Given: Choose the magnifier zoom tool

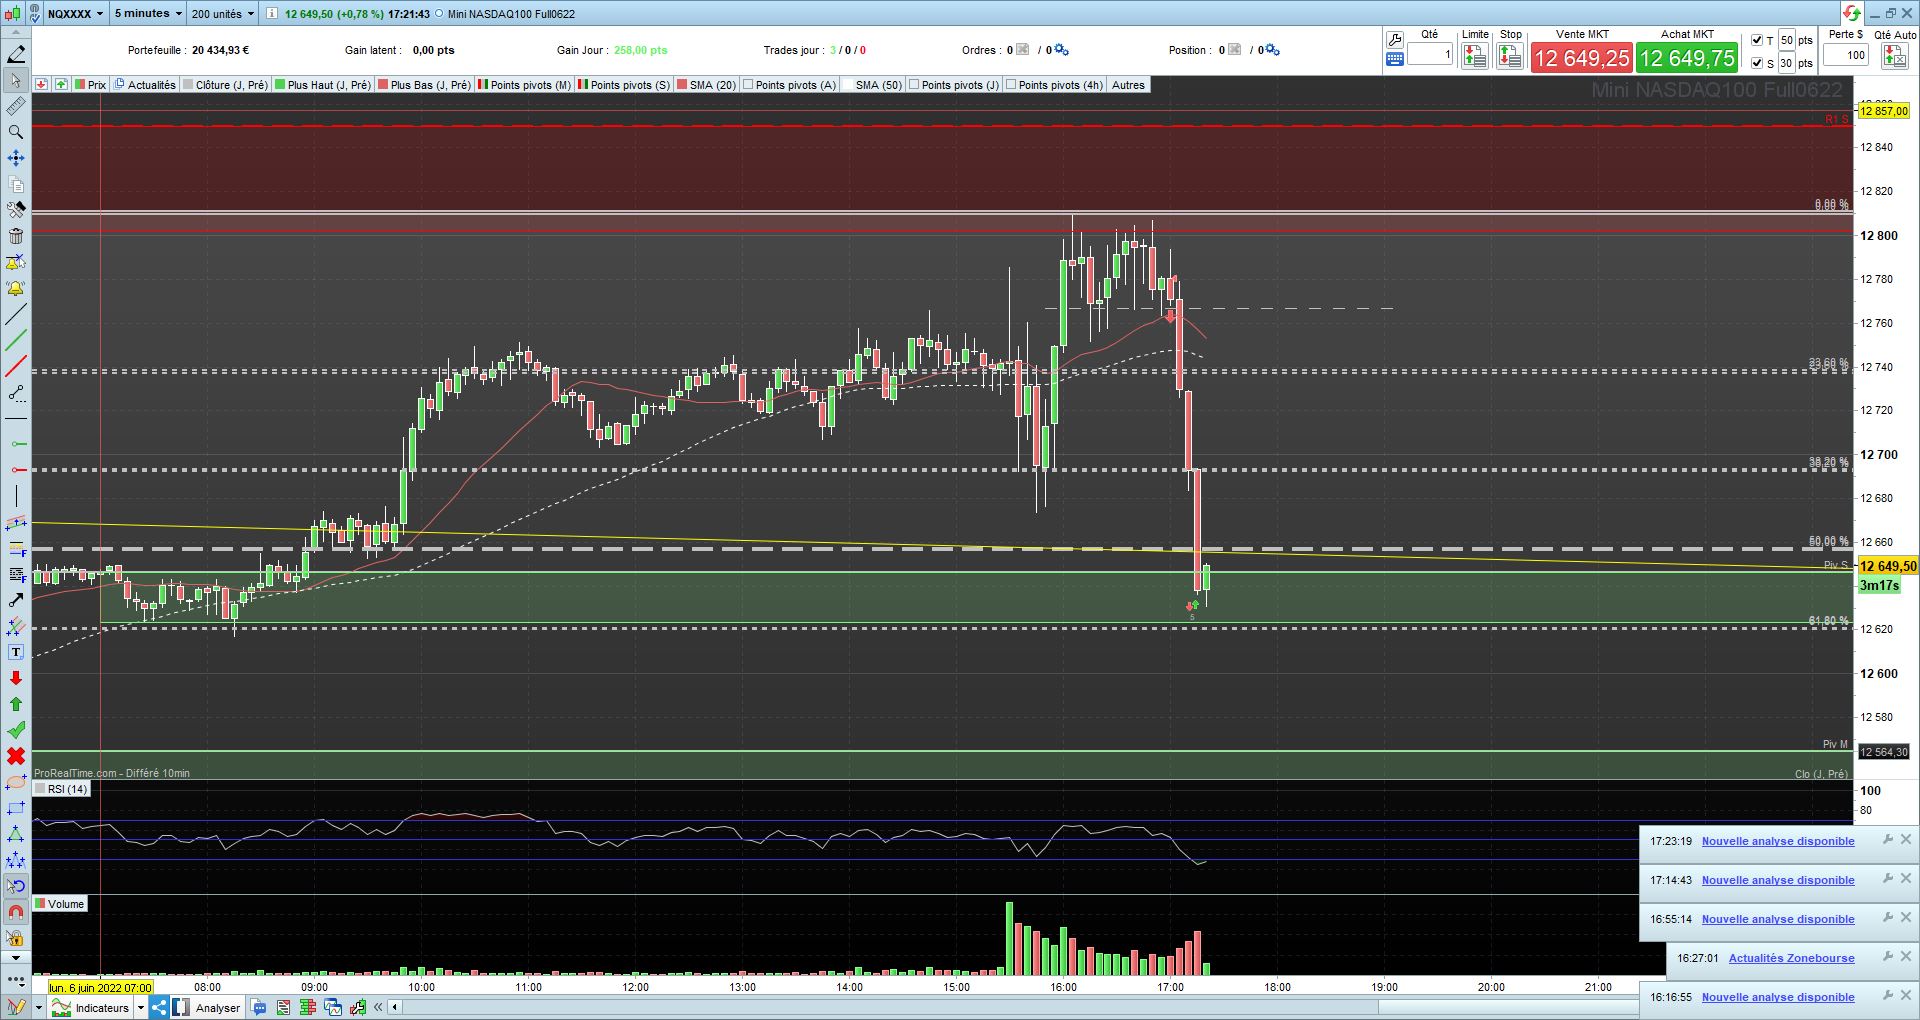Looking at the screenshot, I should click(16, 132).
